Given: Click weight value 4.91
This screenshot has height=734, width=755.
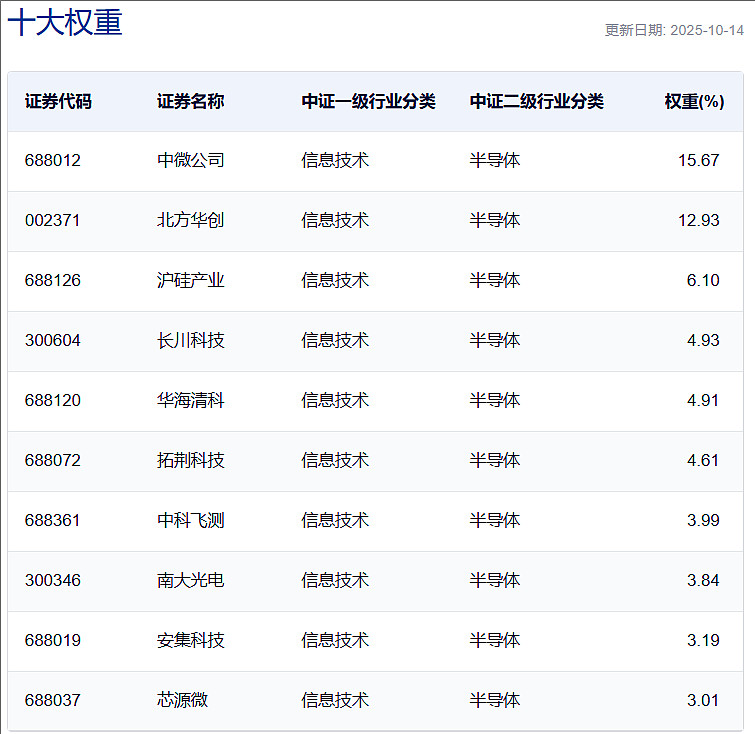Looking at the screenshot, I should tap(703, 400).
